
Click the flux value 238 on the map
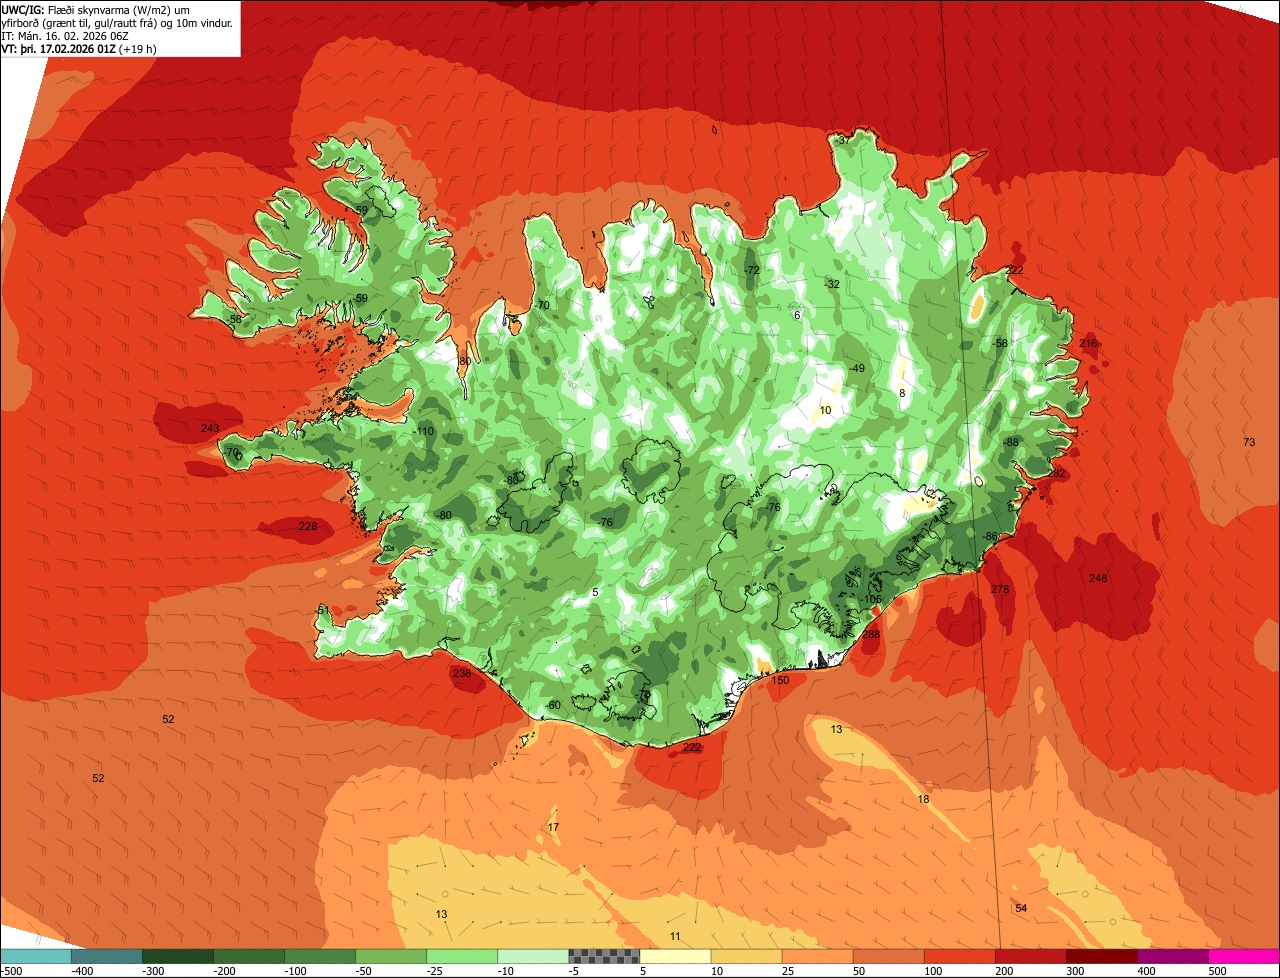pos(462,674)
